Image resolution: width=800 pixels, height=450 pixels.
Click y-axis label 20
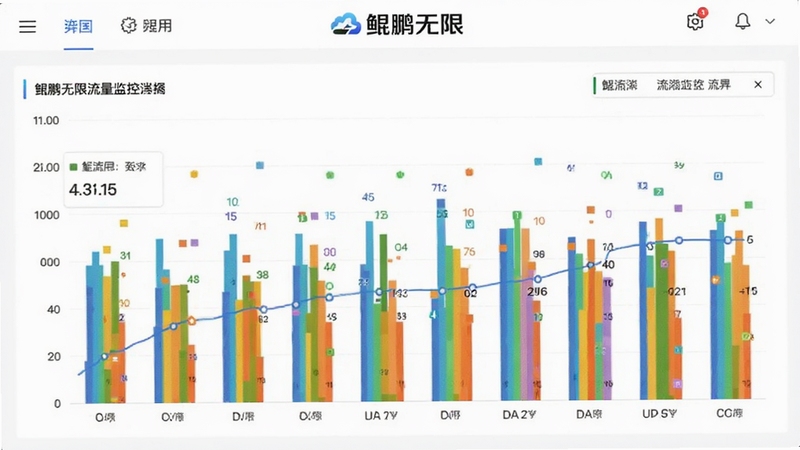click(x=54, y=357)
